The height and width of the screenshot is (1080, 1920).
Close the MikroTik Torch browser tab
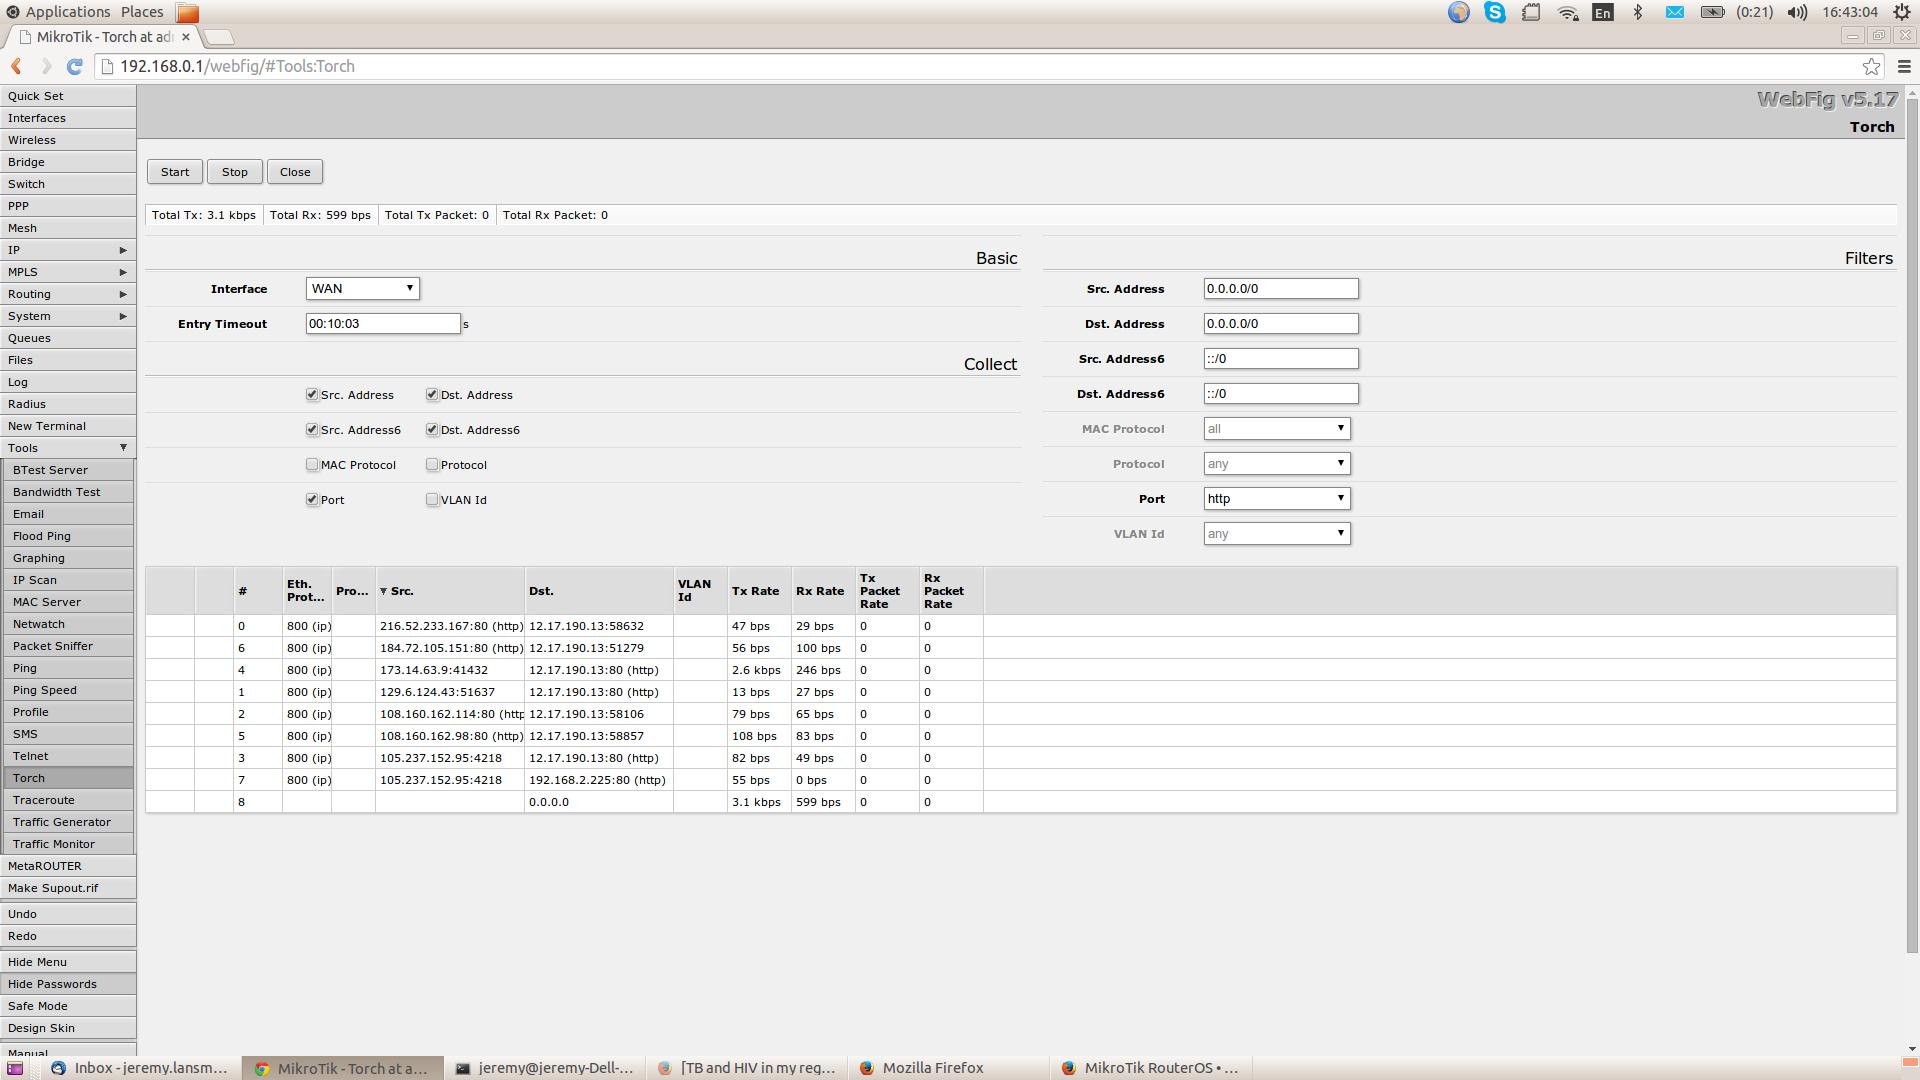point(186,37)
